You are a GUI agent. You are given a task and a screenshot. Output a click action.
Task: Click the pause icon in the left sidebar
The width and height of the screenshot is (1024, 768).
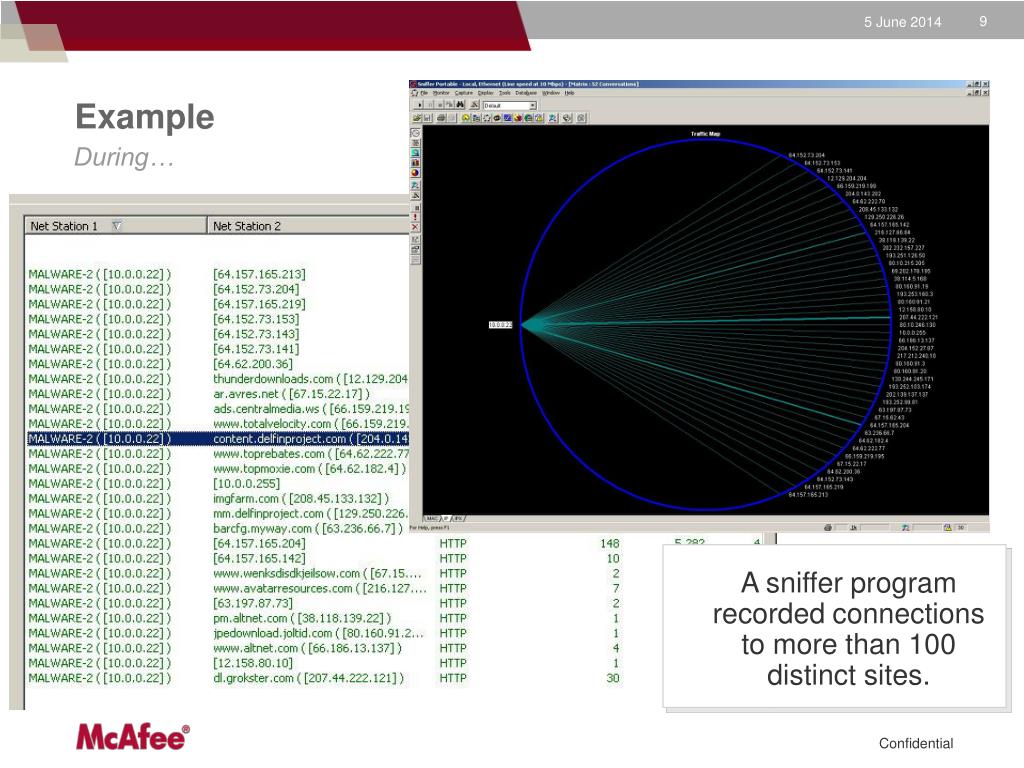pyautogui.click(x=415, y=207)
